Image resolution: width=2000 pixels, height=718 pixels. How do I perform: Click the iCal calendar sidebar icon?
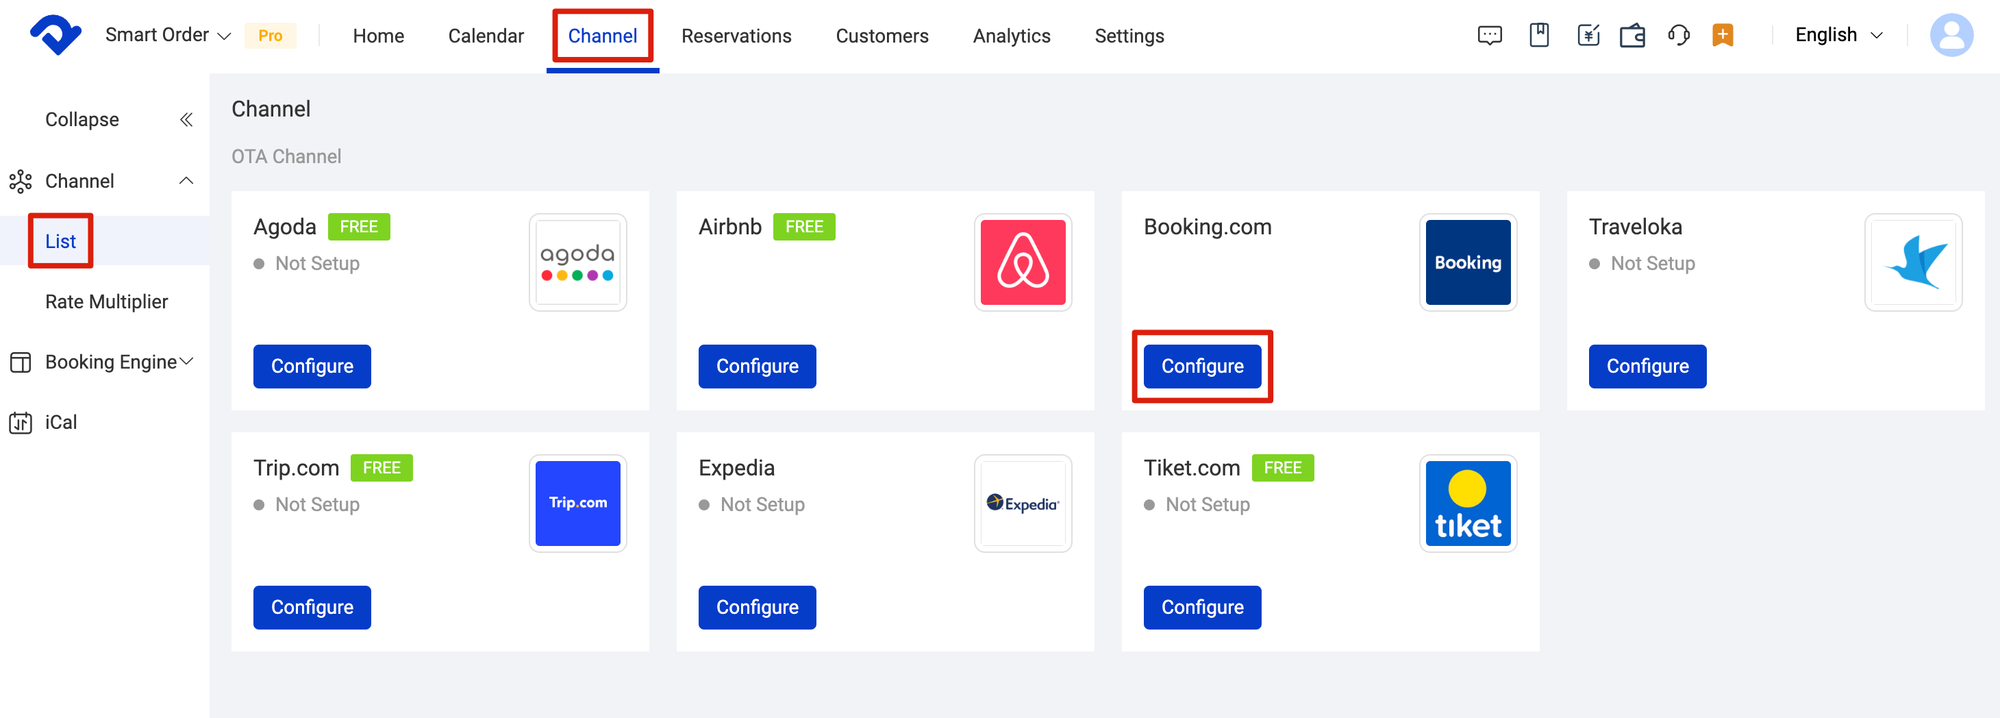[x=21, y=423]
